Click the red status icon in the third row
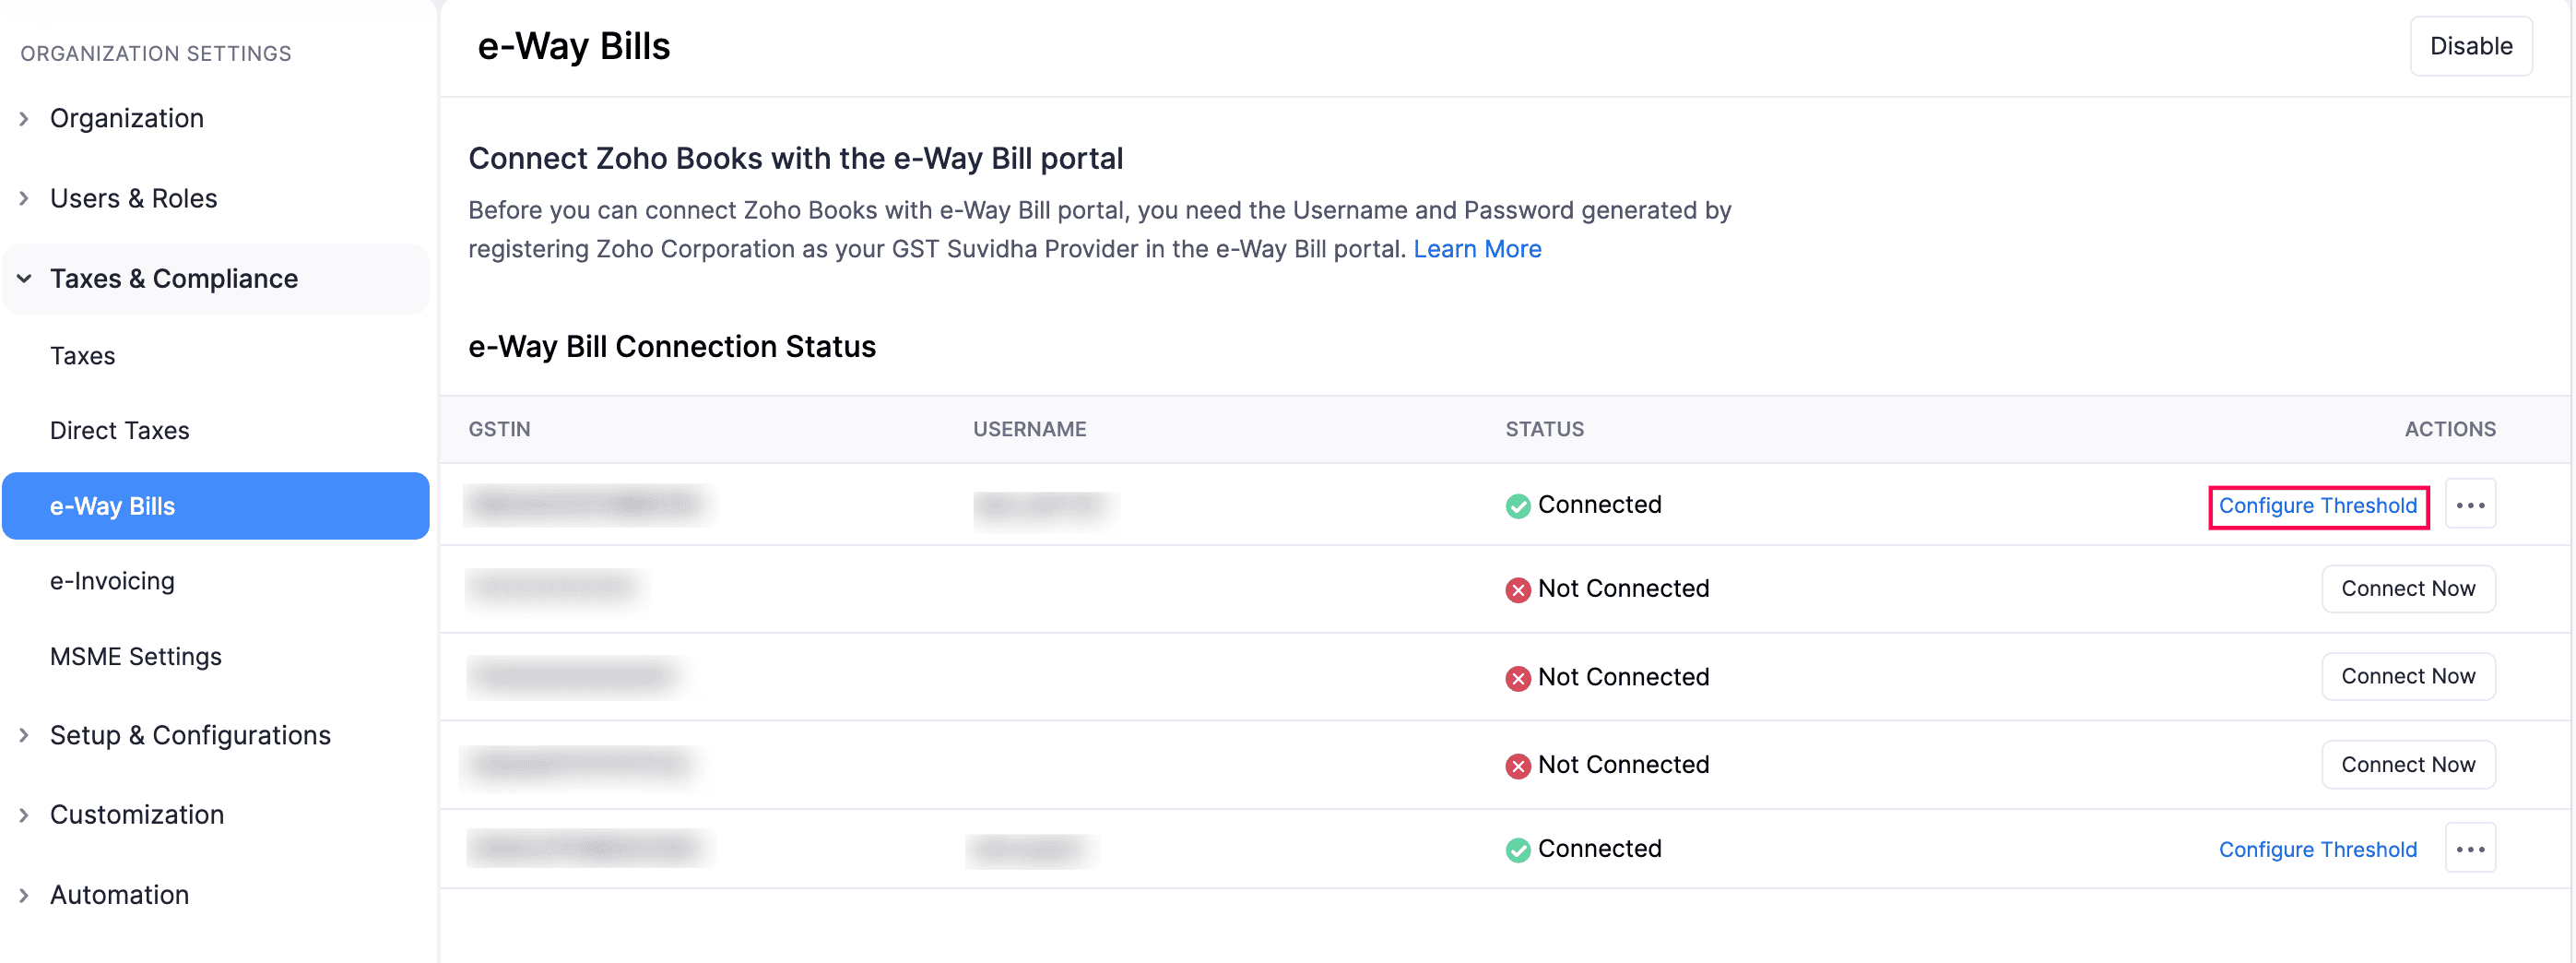Image resolution: width=2576 pixels, height=963 pixels. click(1518, 677)
